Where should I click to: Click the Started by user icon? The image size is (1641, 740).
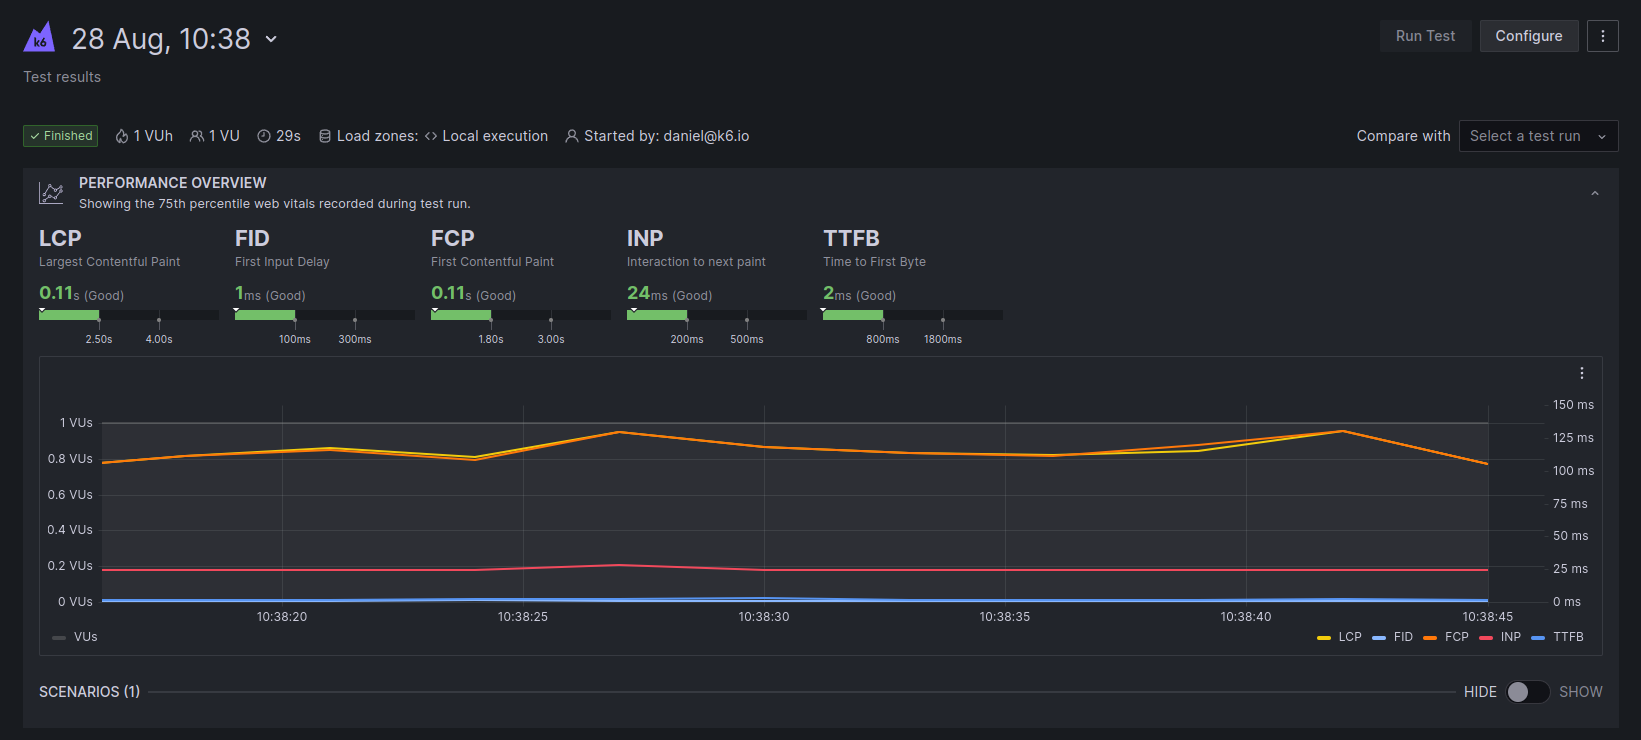point(572,136)
